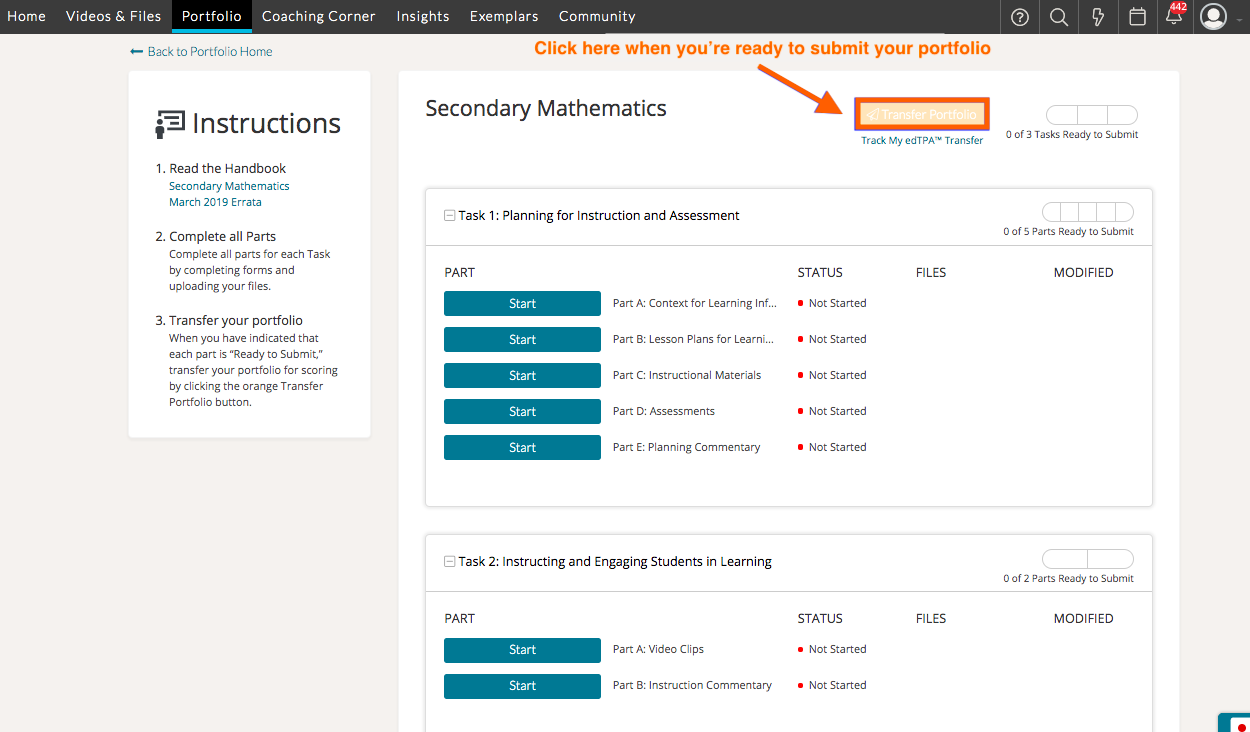Click the search magnifier icon

click(x=1059, y=17)
